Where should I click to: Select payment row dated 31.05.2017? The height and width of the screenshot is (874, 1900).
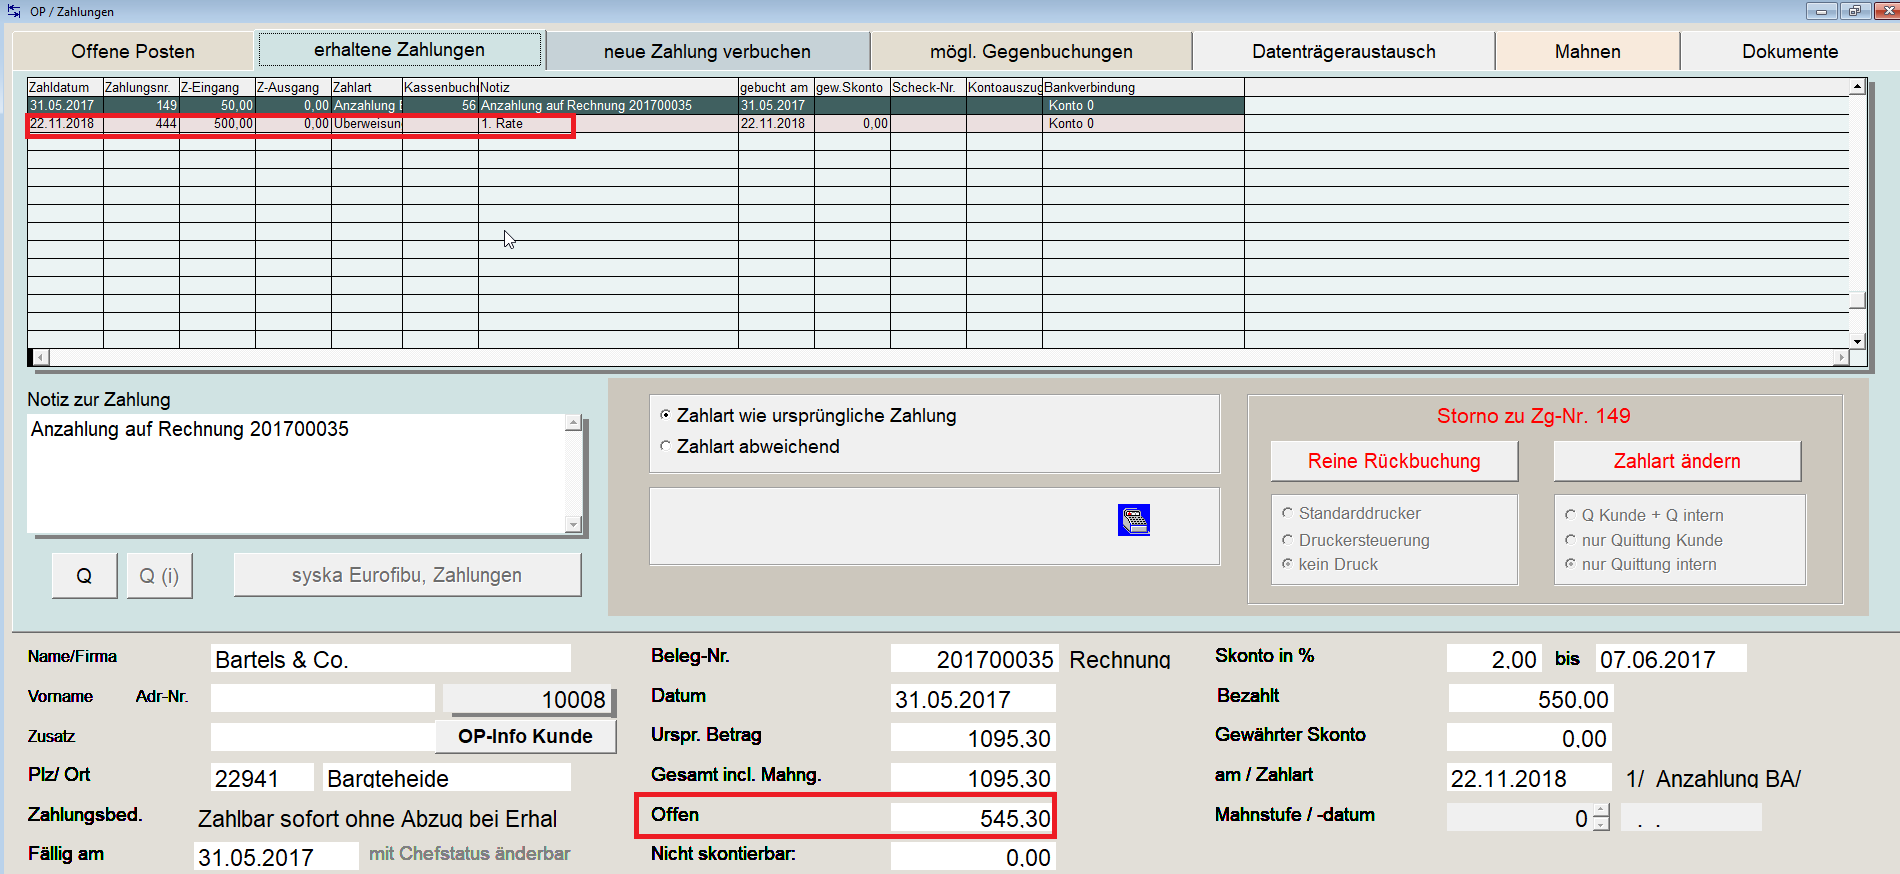636,105
